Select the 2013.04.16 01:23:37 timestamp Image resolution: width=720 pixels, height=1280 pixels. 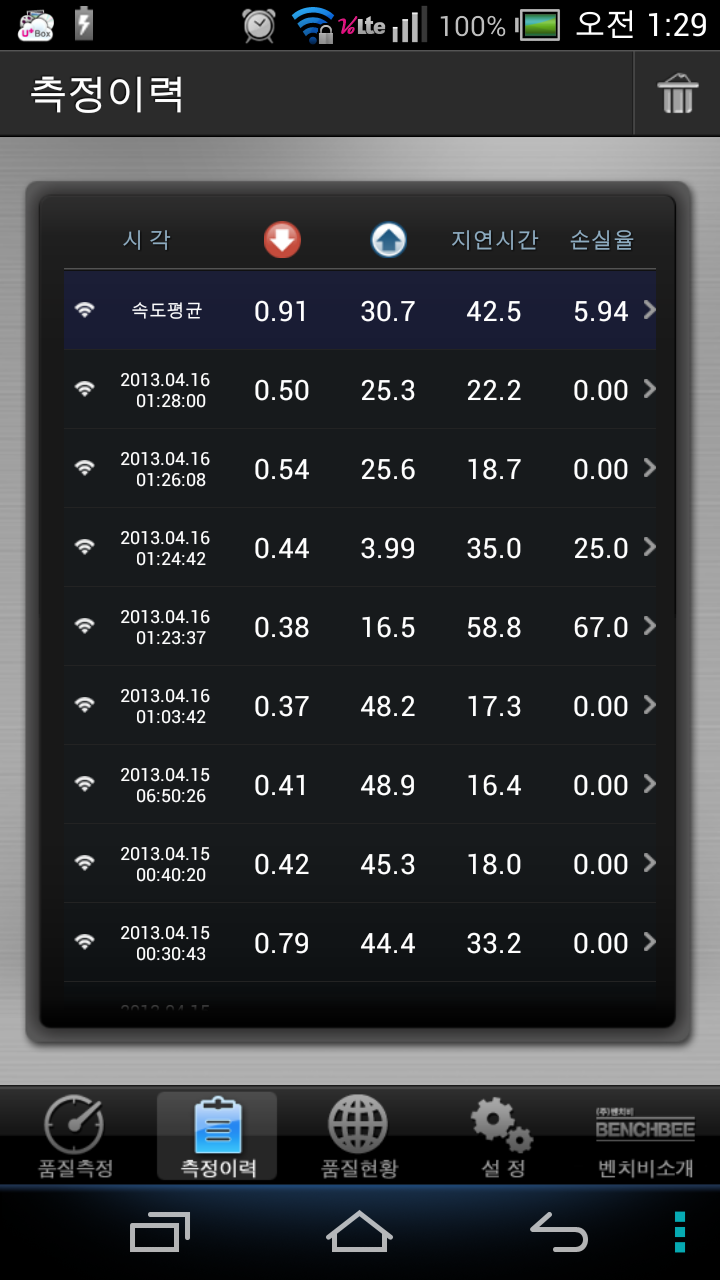point(165,627)
